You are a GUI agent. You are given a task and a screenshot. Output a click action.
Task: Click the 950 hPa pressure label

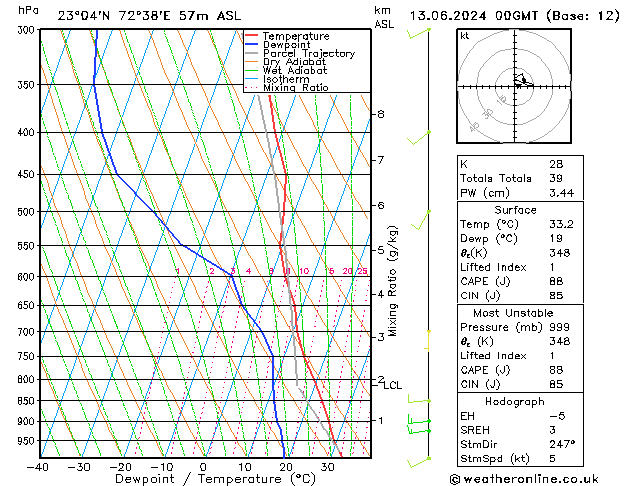coord(28,441)
